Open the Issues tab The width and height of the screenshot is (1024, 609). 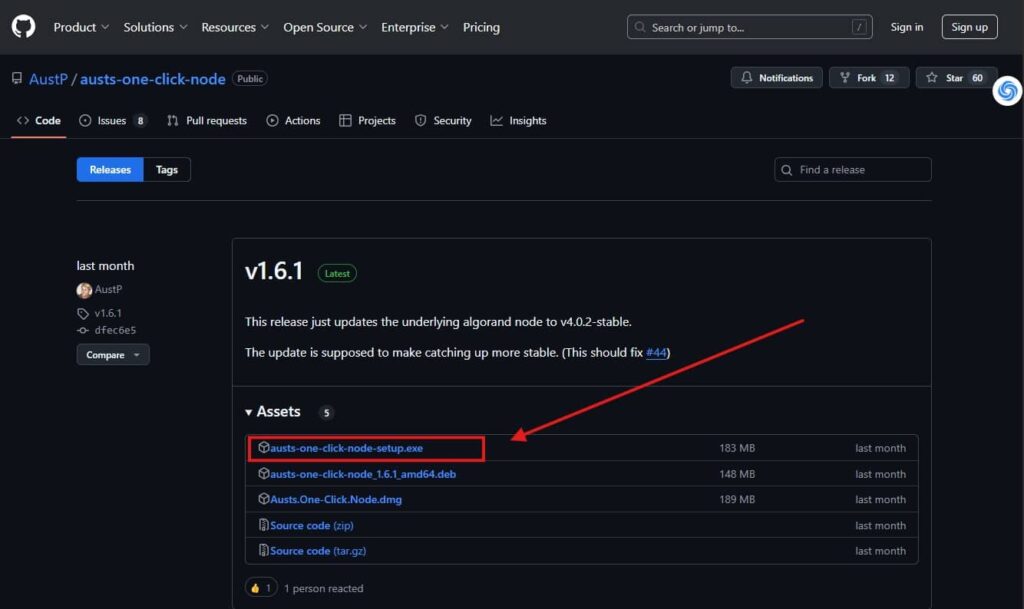coord(112,121)
